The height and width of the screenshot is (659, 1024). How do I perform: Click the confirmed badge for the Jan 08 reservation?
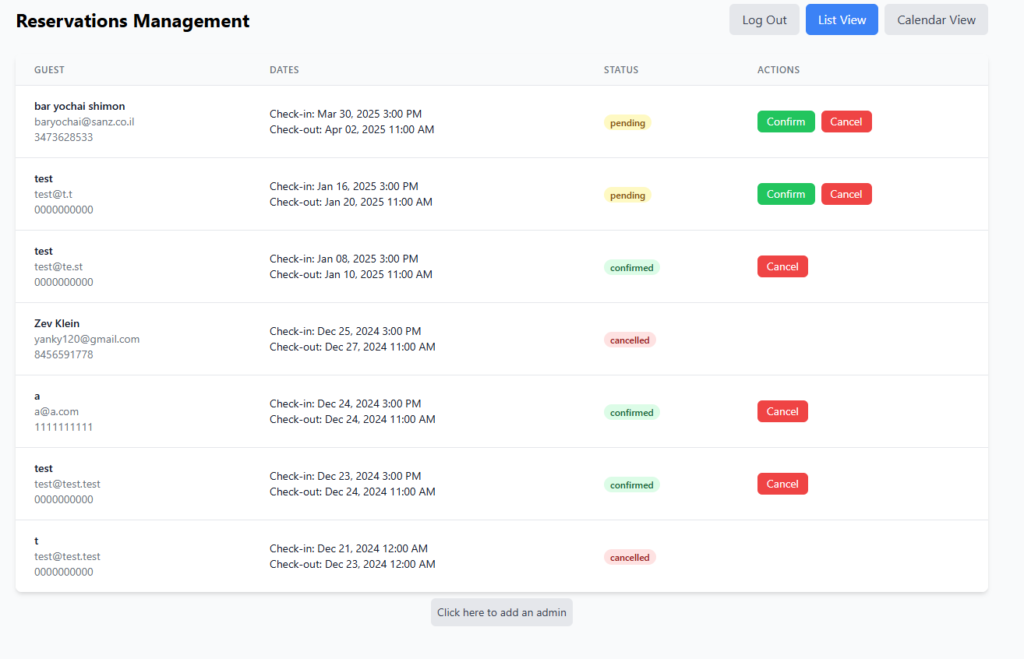tap(631, 268)
